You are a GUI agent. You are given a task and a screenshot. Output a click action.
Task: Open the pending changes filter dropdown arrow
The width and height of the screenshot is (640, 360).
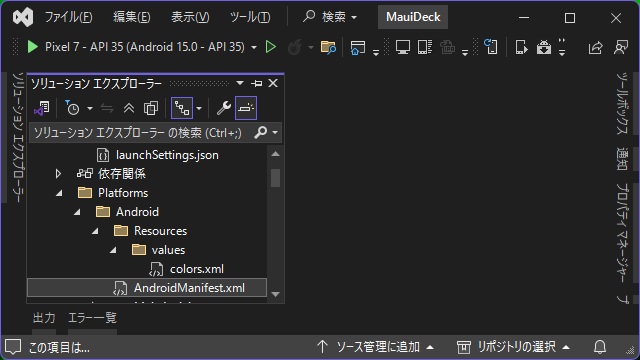(90, 109)
